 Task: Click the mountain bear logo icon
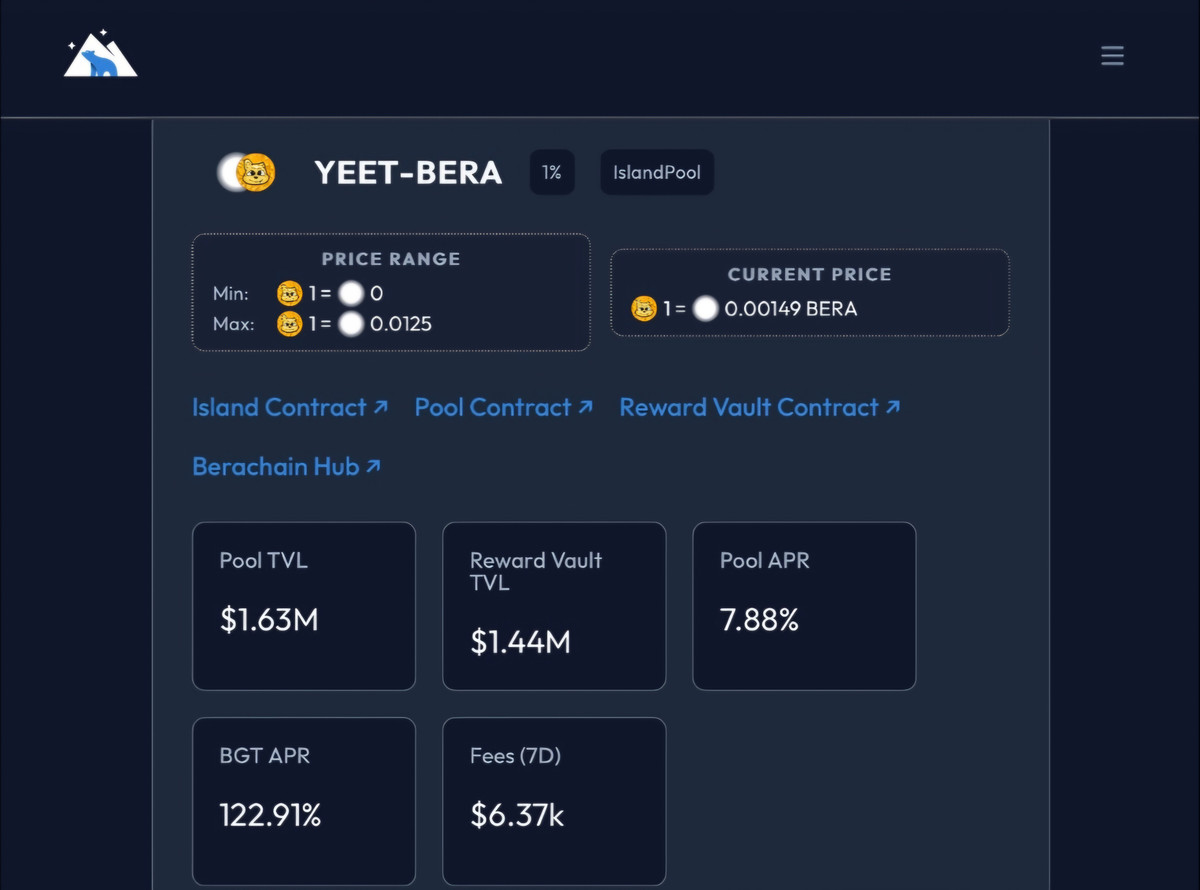(100, 57)
